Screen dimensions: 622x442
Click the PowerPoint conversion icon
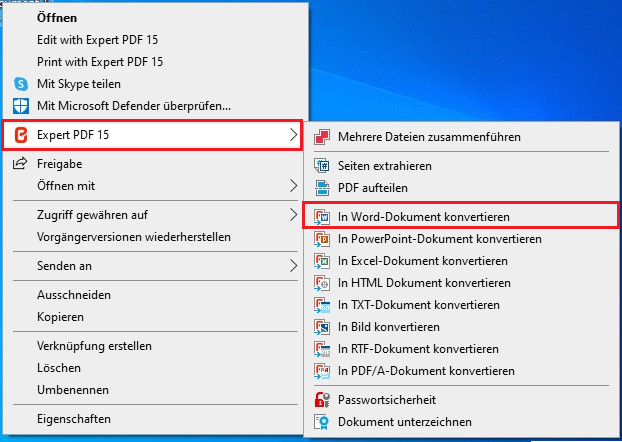point(322,239)
